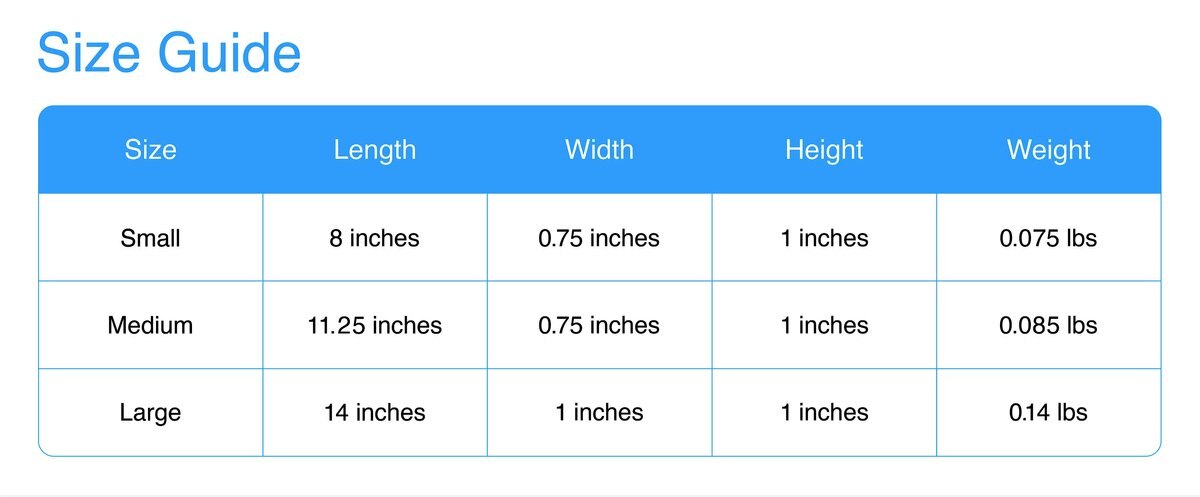Click the Small row 0.75 inches width
Screen dimensions: 1200x497
[599, 238]
